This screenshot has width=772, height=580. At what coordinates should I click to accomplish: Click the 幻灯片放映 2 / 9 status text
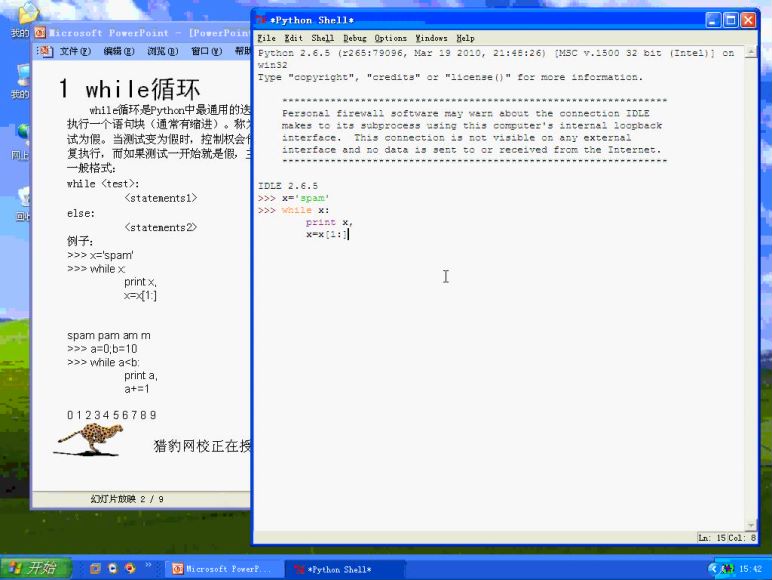point(127,499)
